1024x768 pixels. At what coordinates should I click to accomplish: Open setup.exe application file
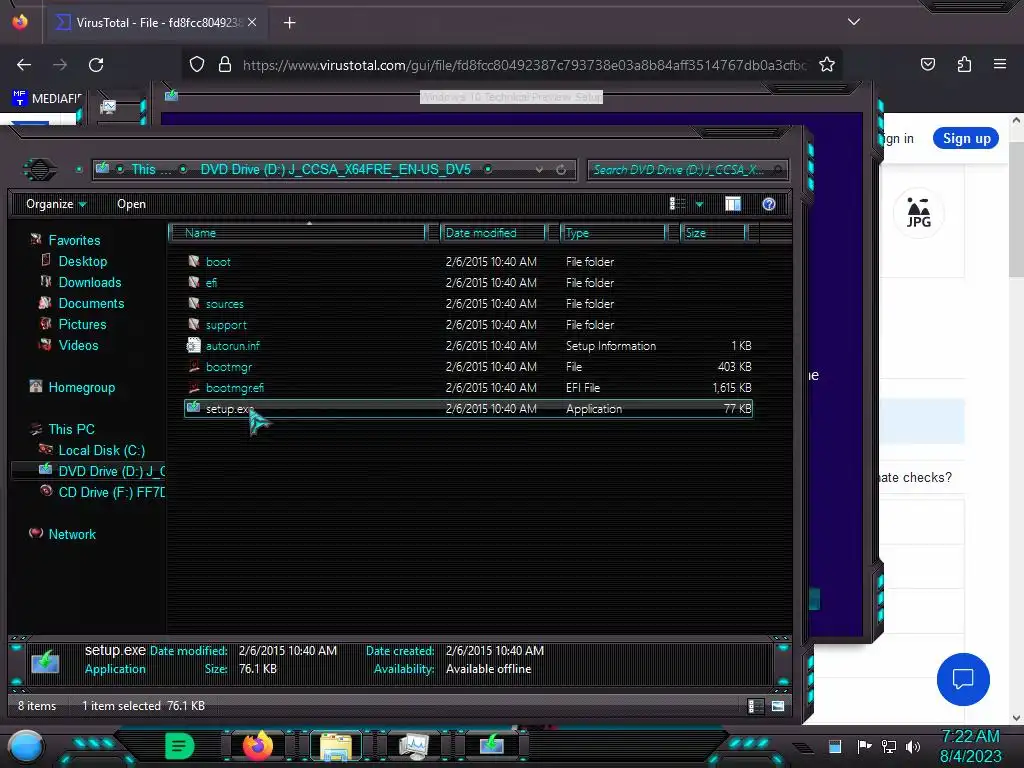468,409
